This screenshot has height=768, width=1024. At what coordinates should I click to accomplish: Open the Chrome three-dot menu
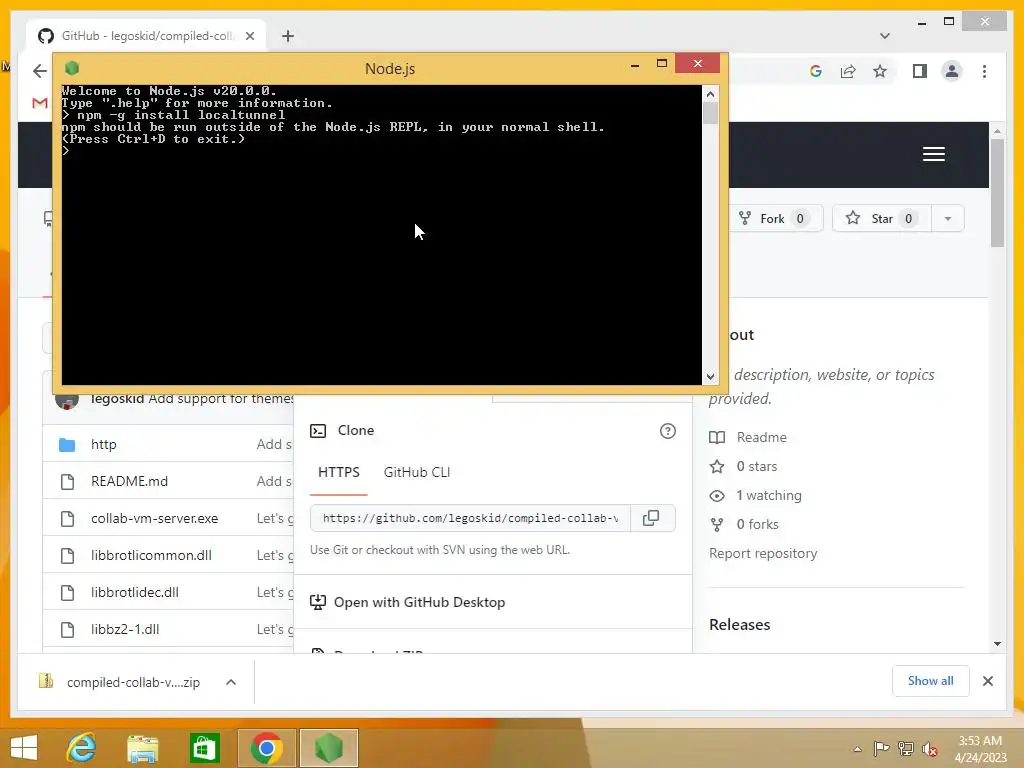click(984, 71)
